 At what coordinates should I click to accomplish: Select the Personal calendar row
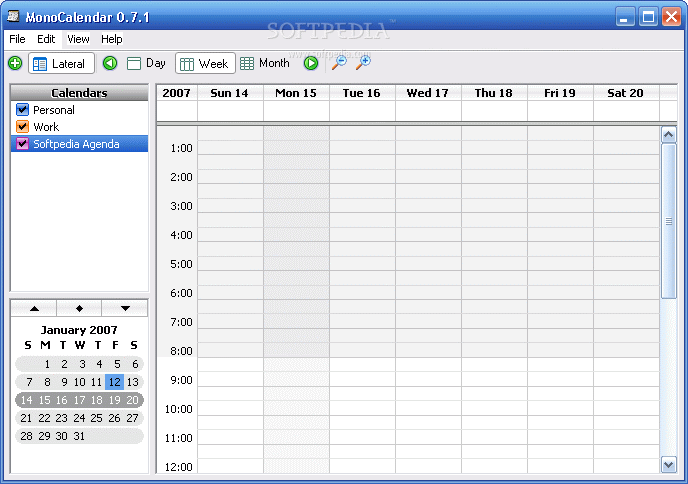click(x=79, y=110)
